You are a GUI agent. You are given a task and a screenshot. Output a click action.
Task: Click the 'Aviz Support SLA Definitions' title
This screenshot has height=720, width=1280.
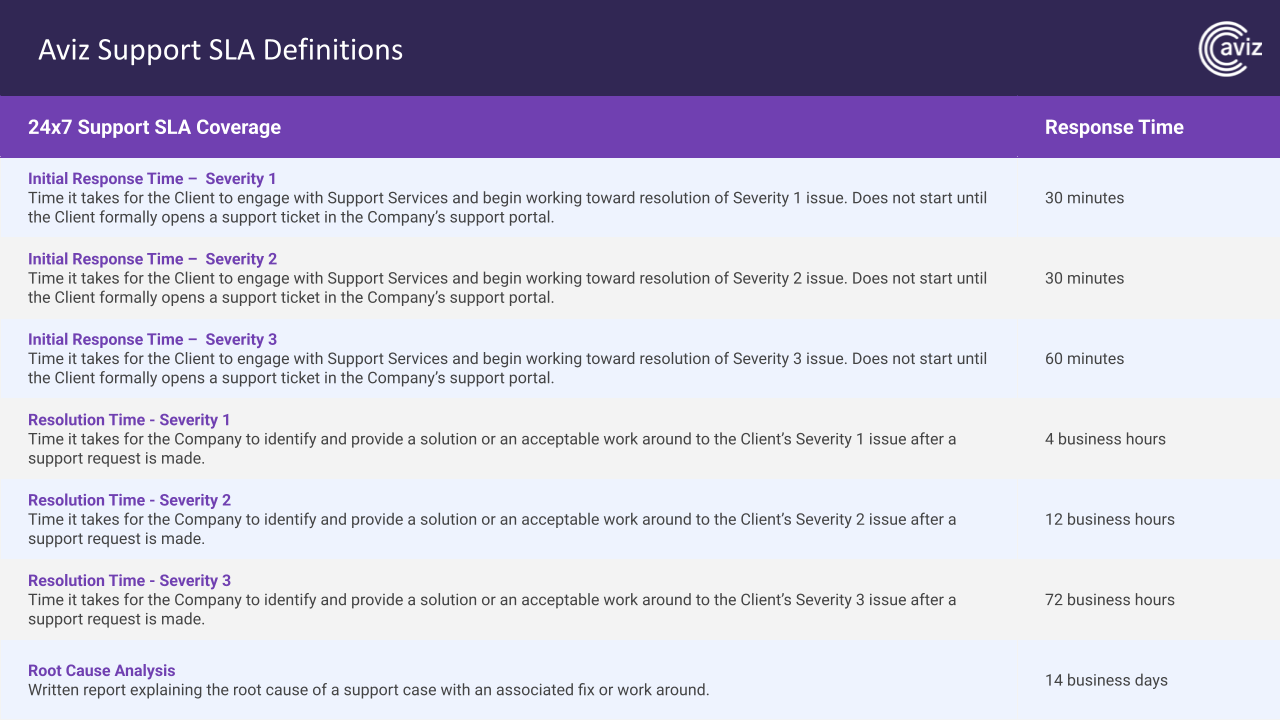click(221, 50)
